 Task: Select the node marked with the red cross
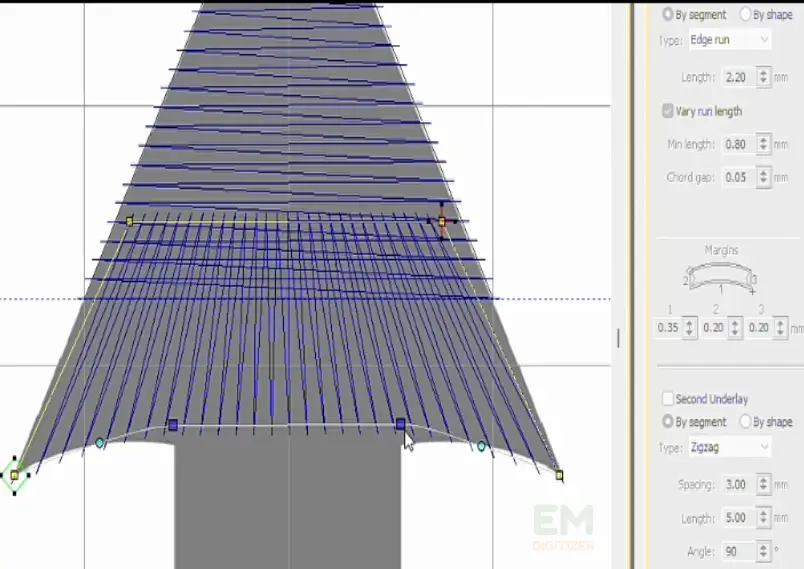pyautogui.click(x=442, y=221)
